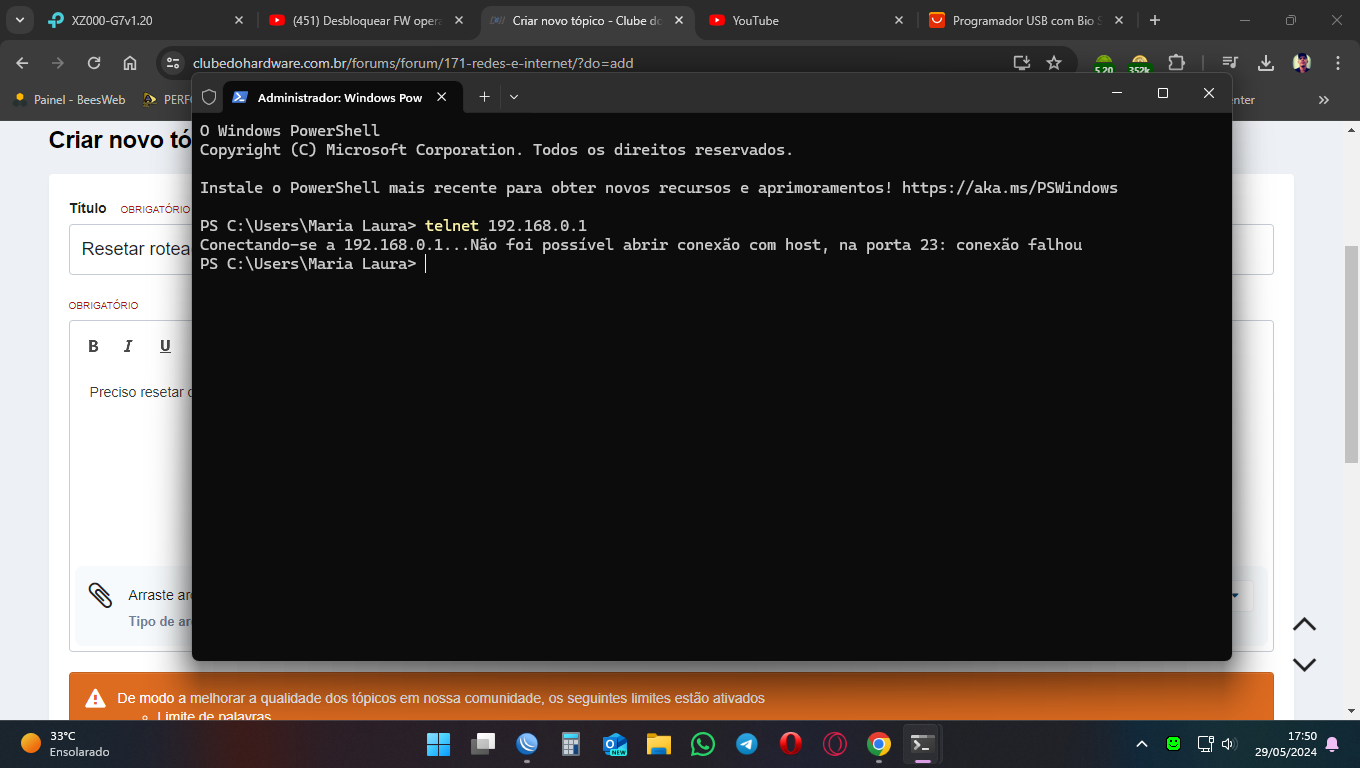Open the terminal new-tab profile dropdown

point(514,97)
